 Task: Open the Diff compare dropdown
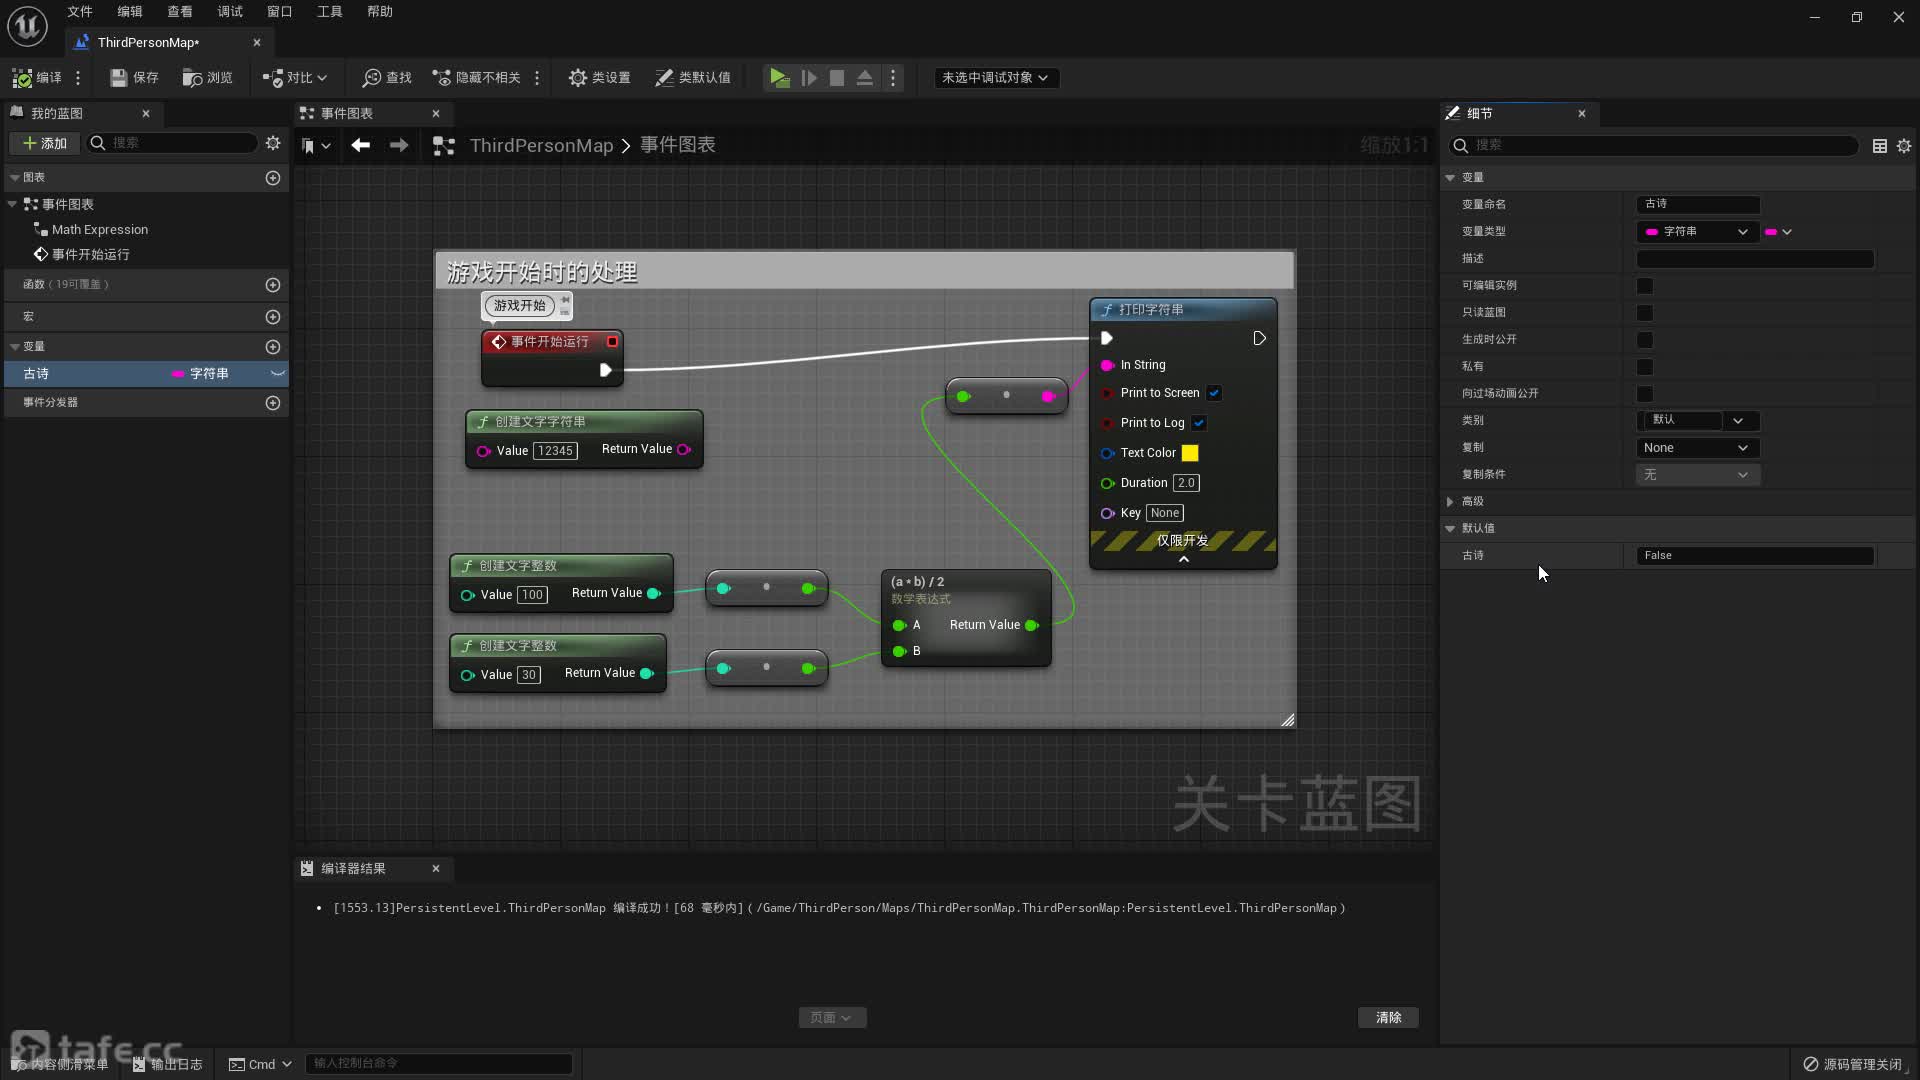[295, 78]
